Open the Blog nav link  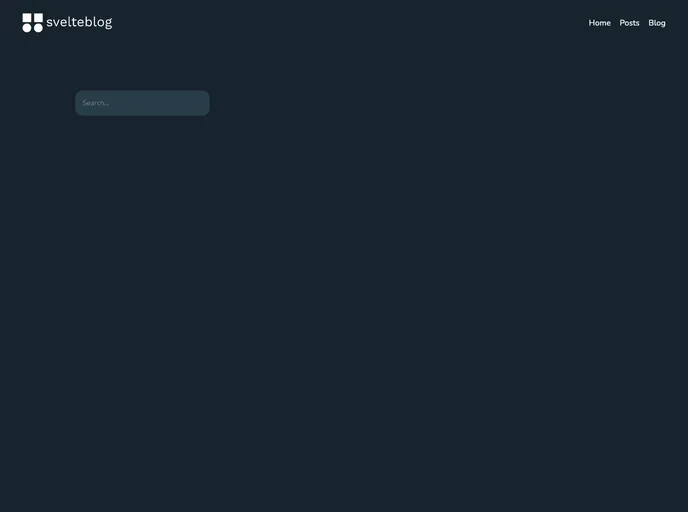point(657,23)
